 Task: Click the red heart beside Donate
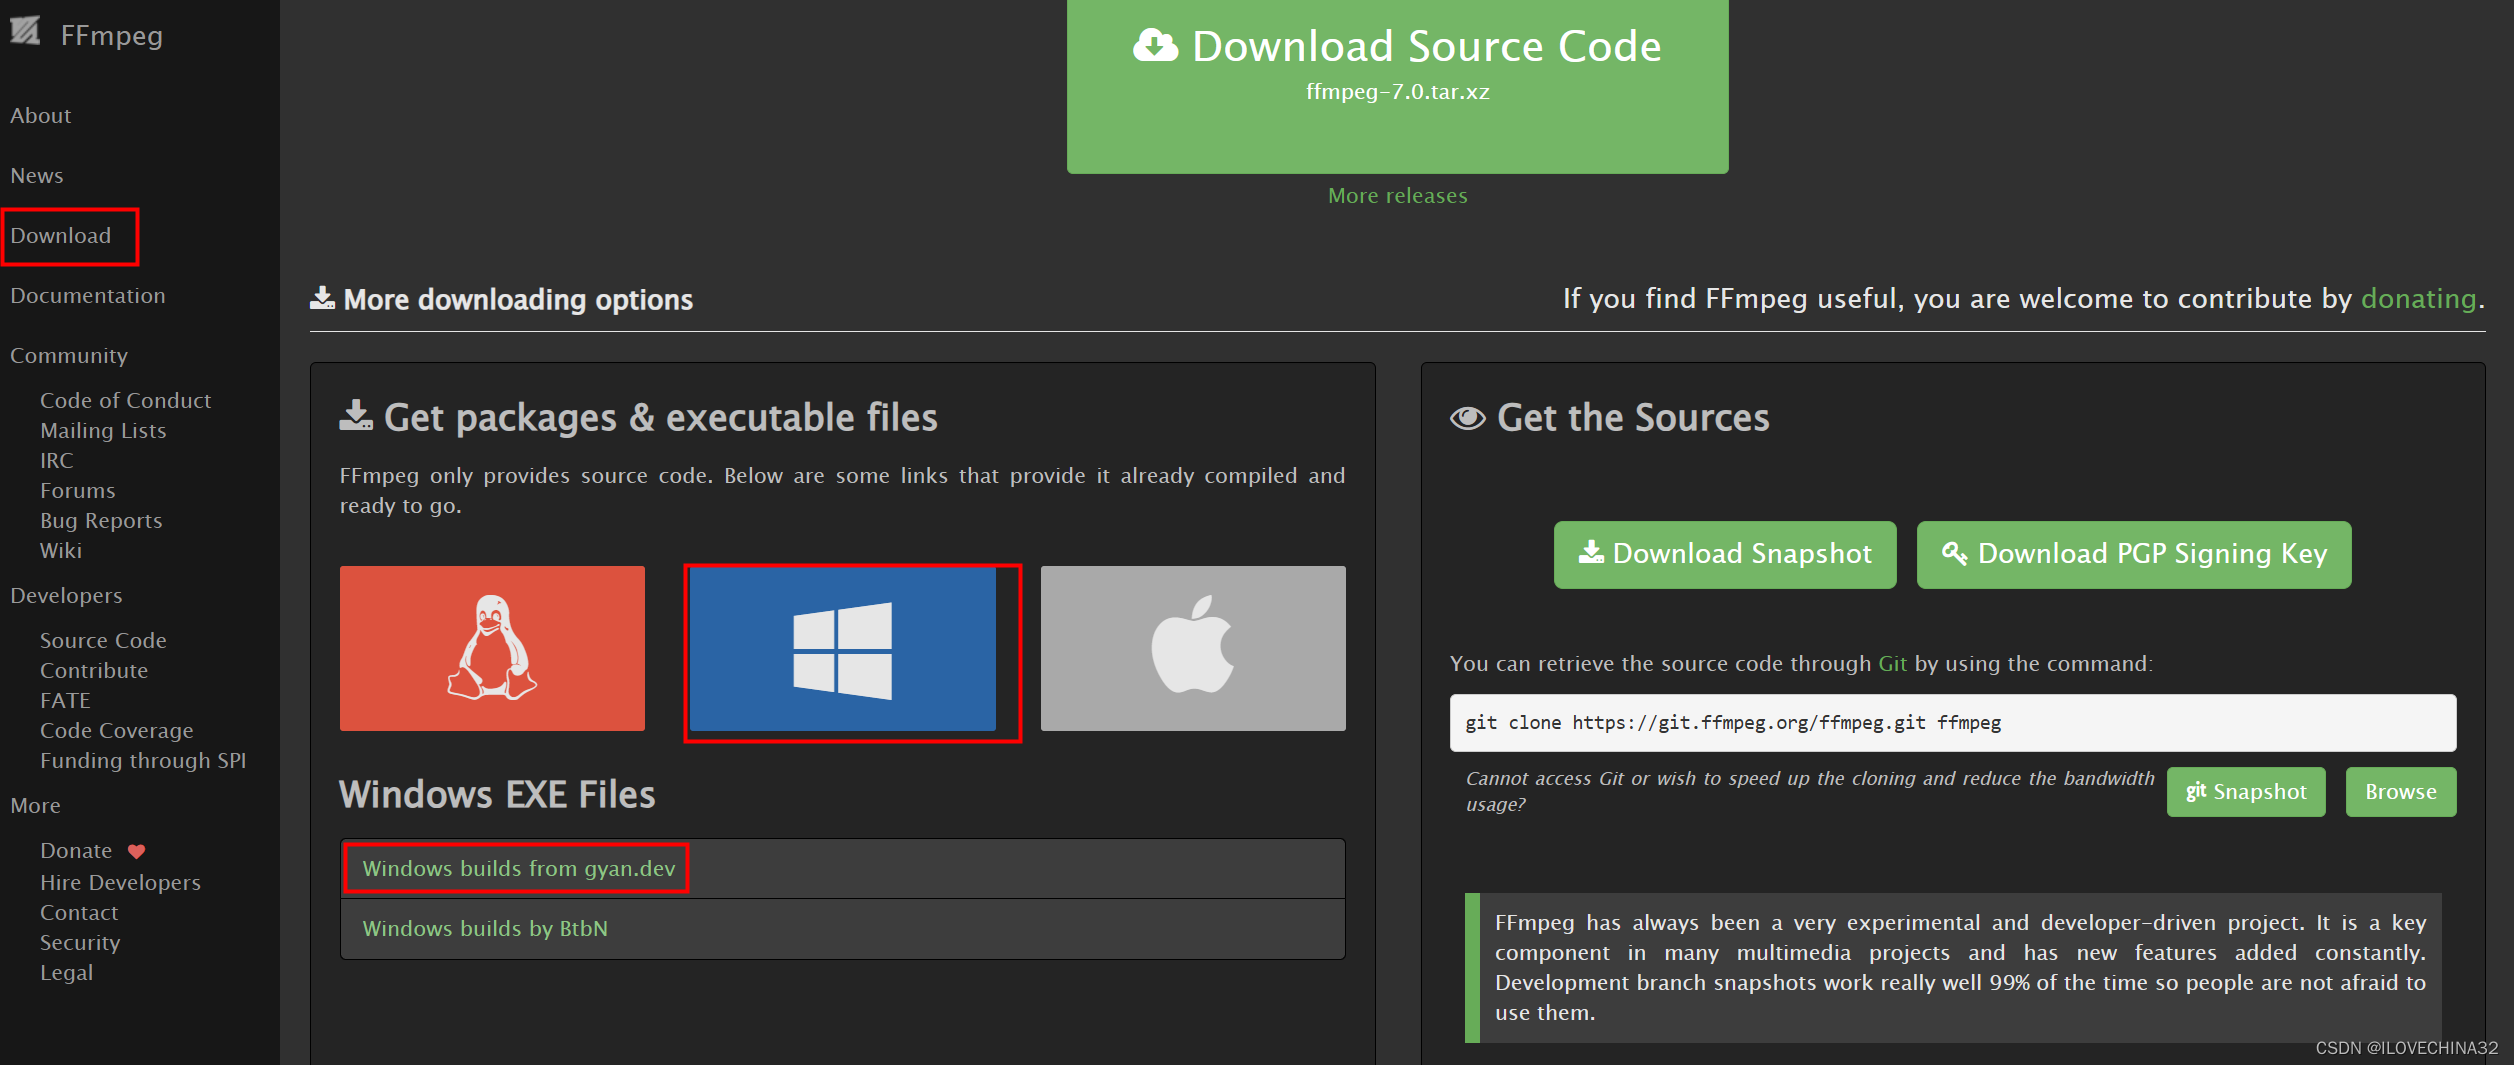pyautogui.click(x=137, y=851)
